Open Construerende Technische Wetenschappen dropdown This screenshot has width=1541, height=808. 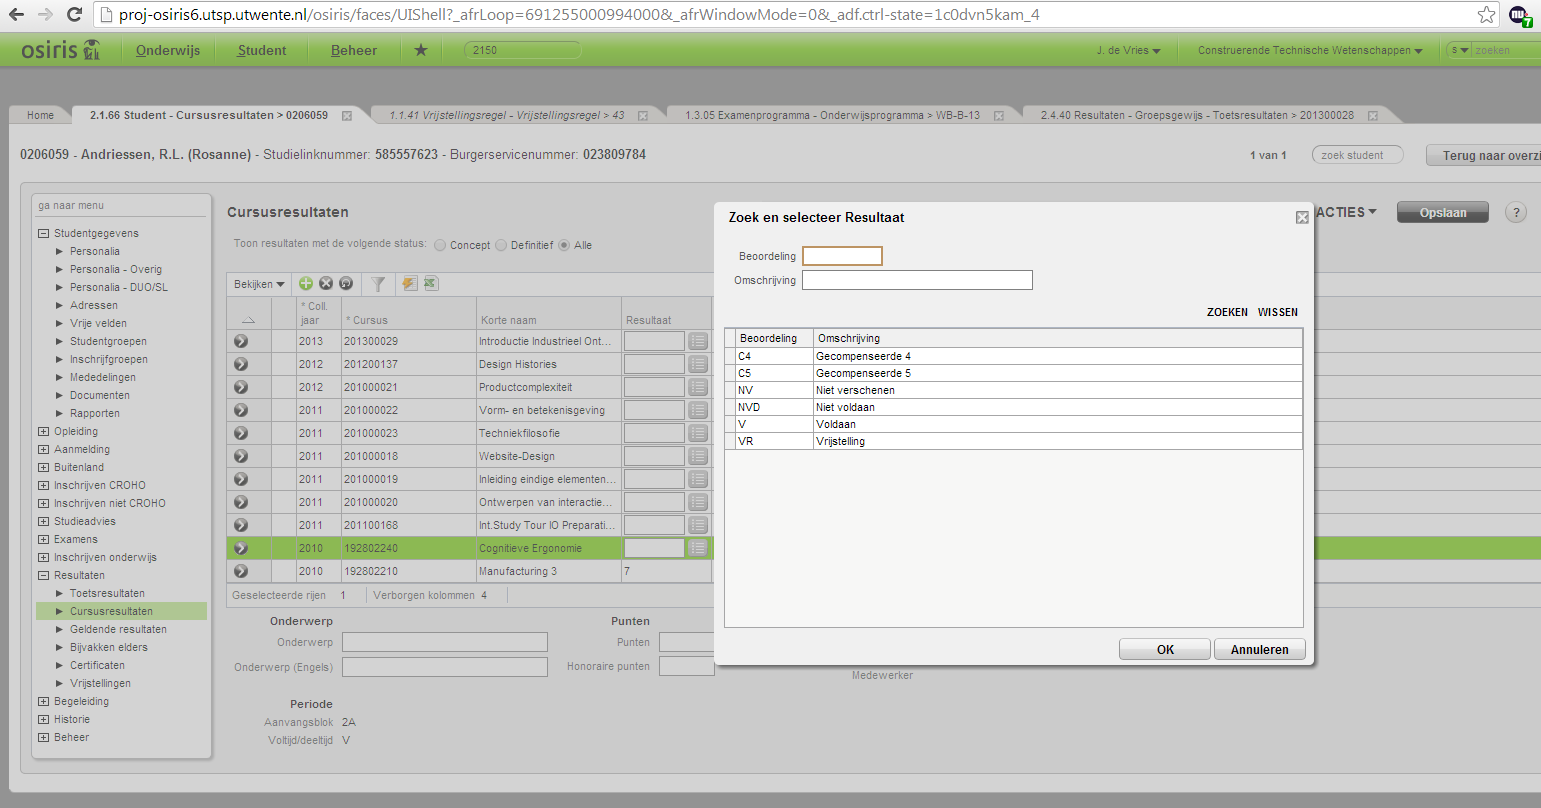[1310, 50]
